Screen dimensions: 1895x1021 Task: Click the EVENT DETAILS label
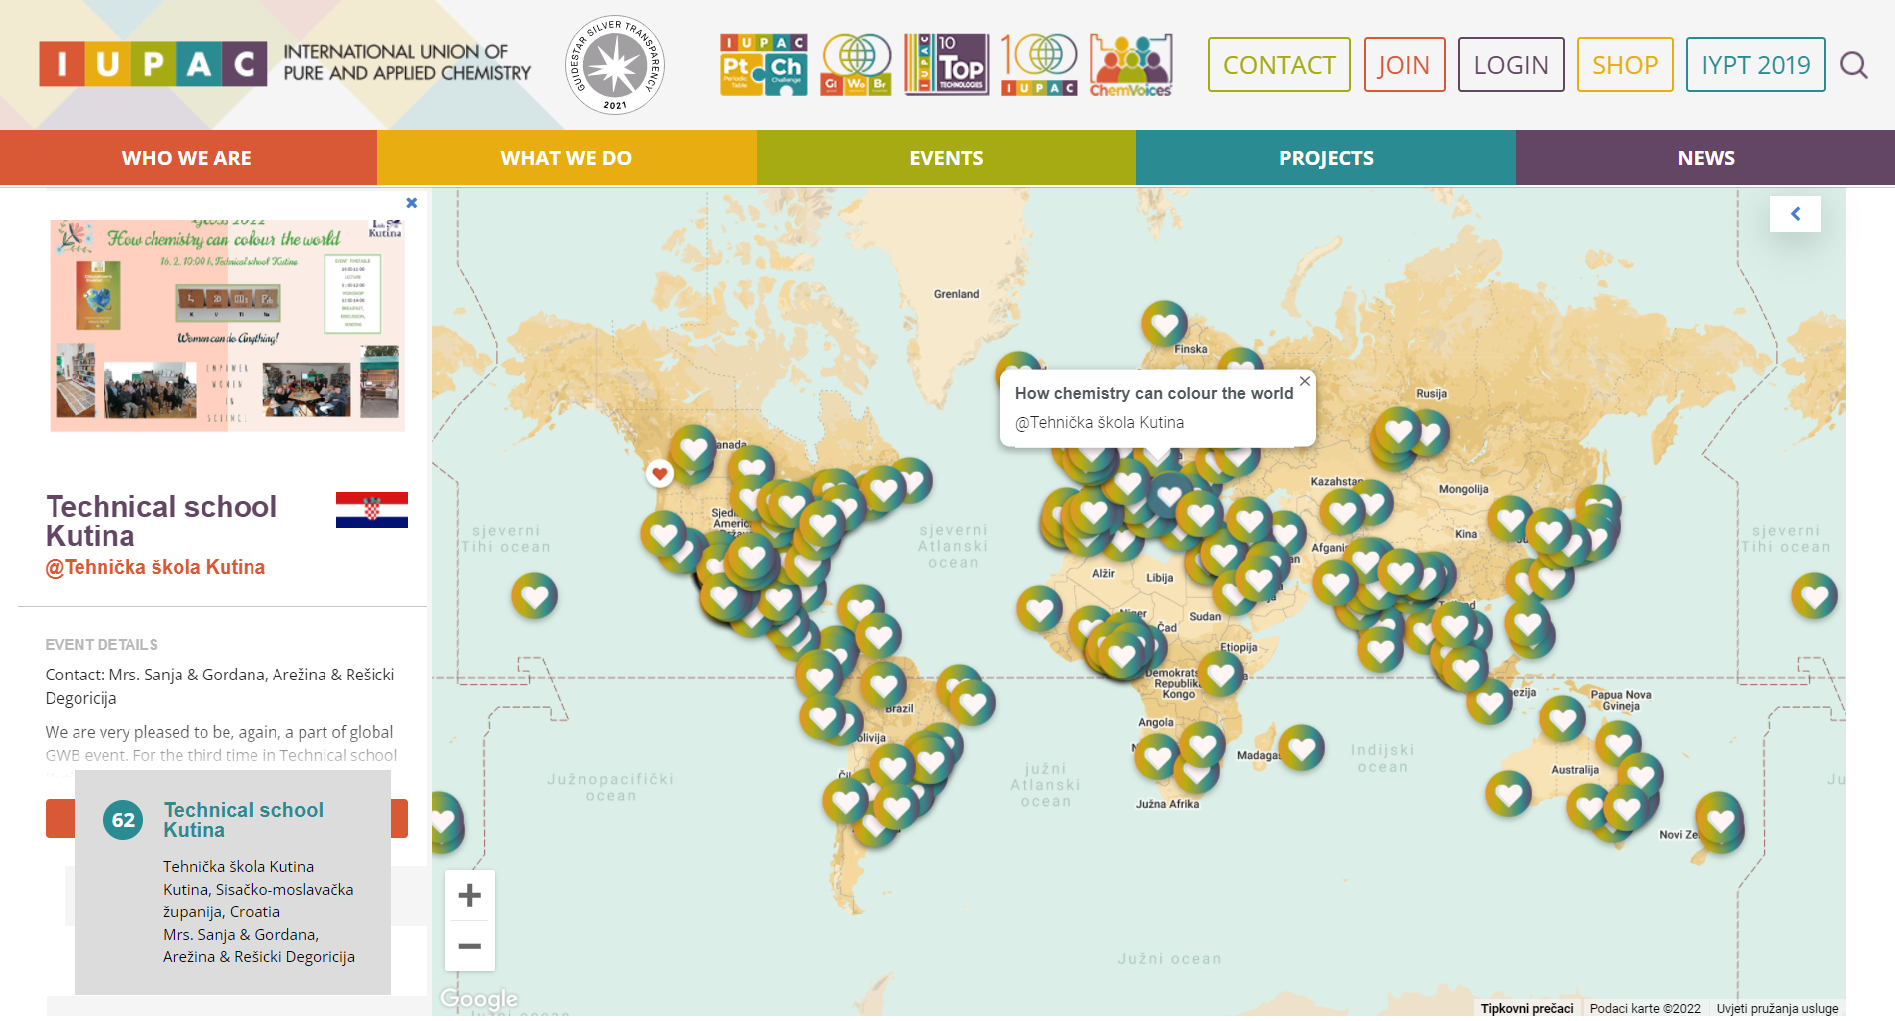tap(101, 645)
